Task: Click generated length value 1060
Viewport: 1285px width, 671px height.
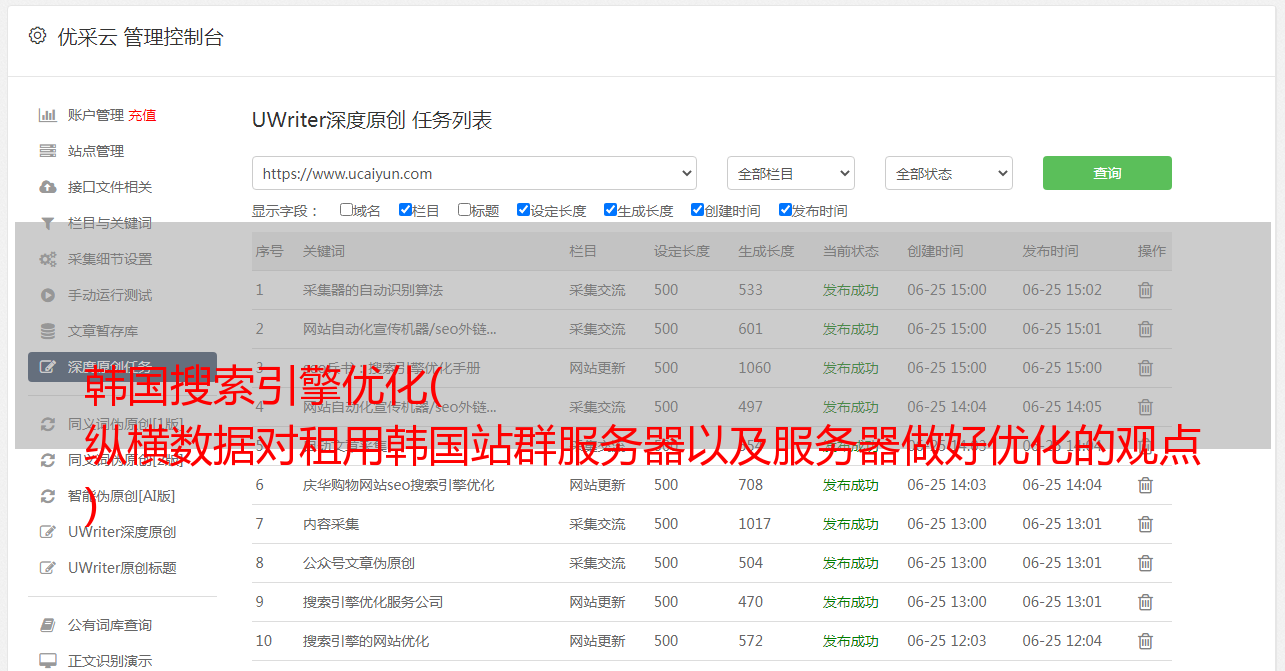Action: pyautogui.click(x=755, y=368)
